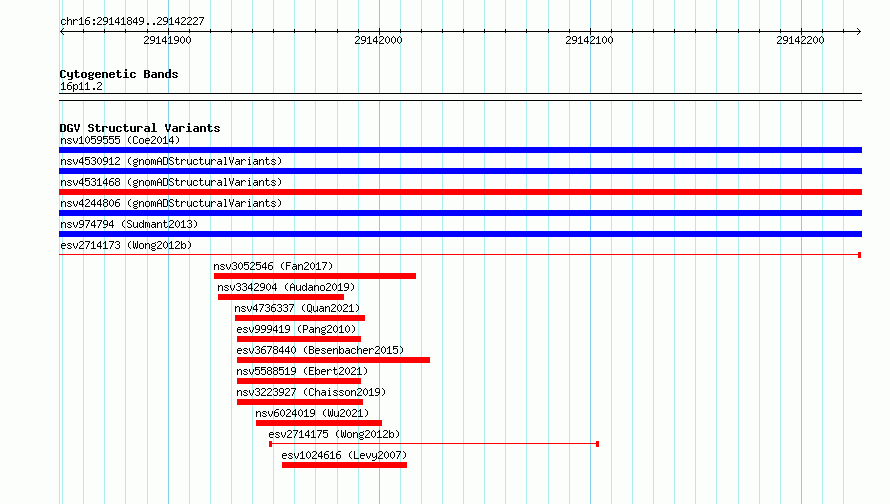Click the red bar under nsv4736337

click(x=300, y=318)
